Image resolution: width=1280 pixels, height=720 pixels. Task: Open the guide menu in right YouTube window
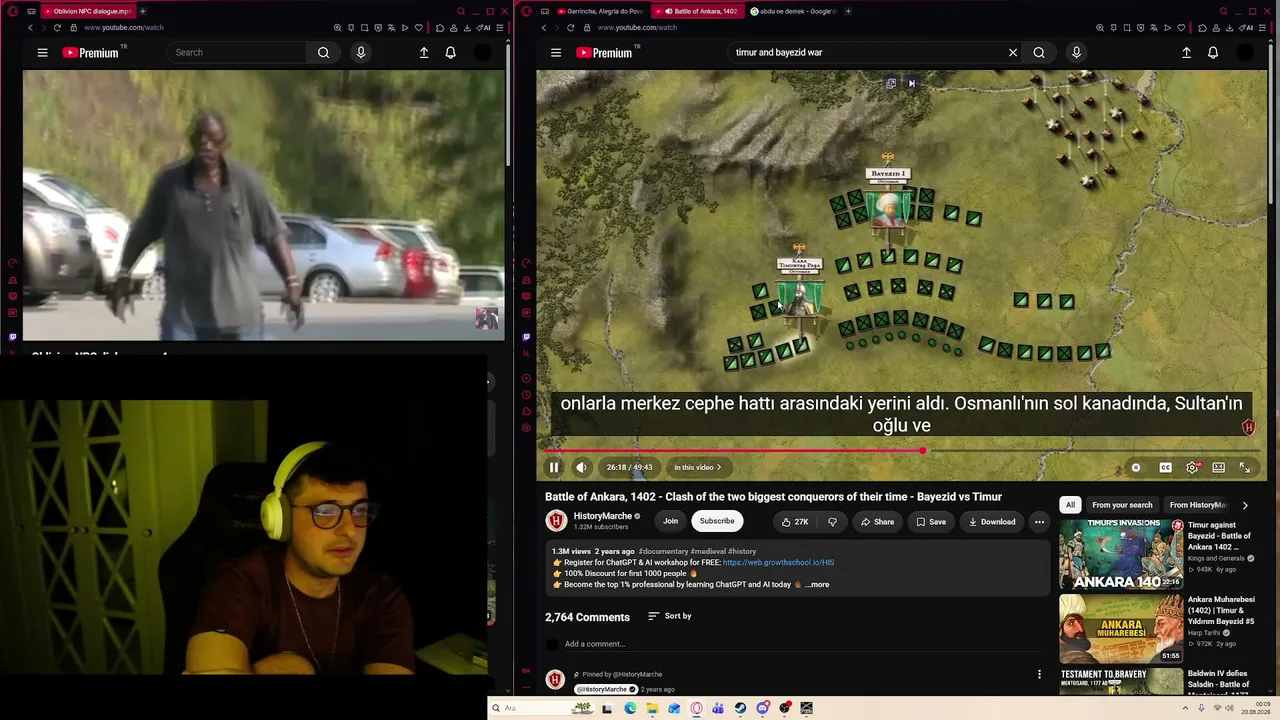click(x=555, y=52)
